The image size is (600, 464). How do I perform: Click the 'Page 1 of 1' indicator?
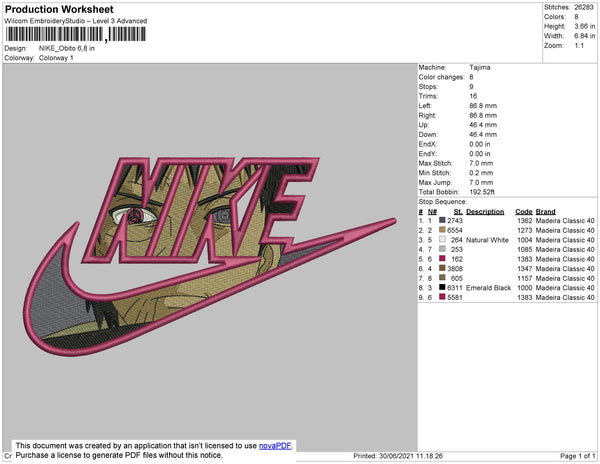tap(577, 456)
